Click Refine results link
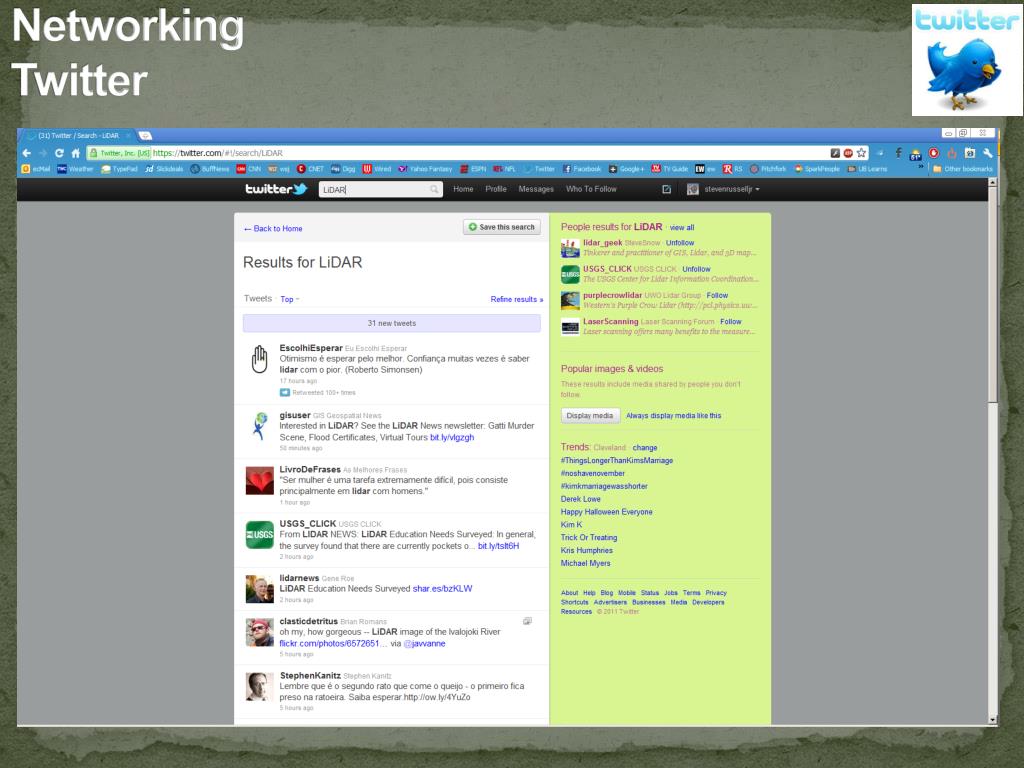The image size is (1024, 768). 517,299
